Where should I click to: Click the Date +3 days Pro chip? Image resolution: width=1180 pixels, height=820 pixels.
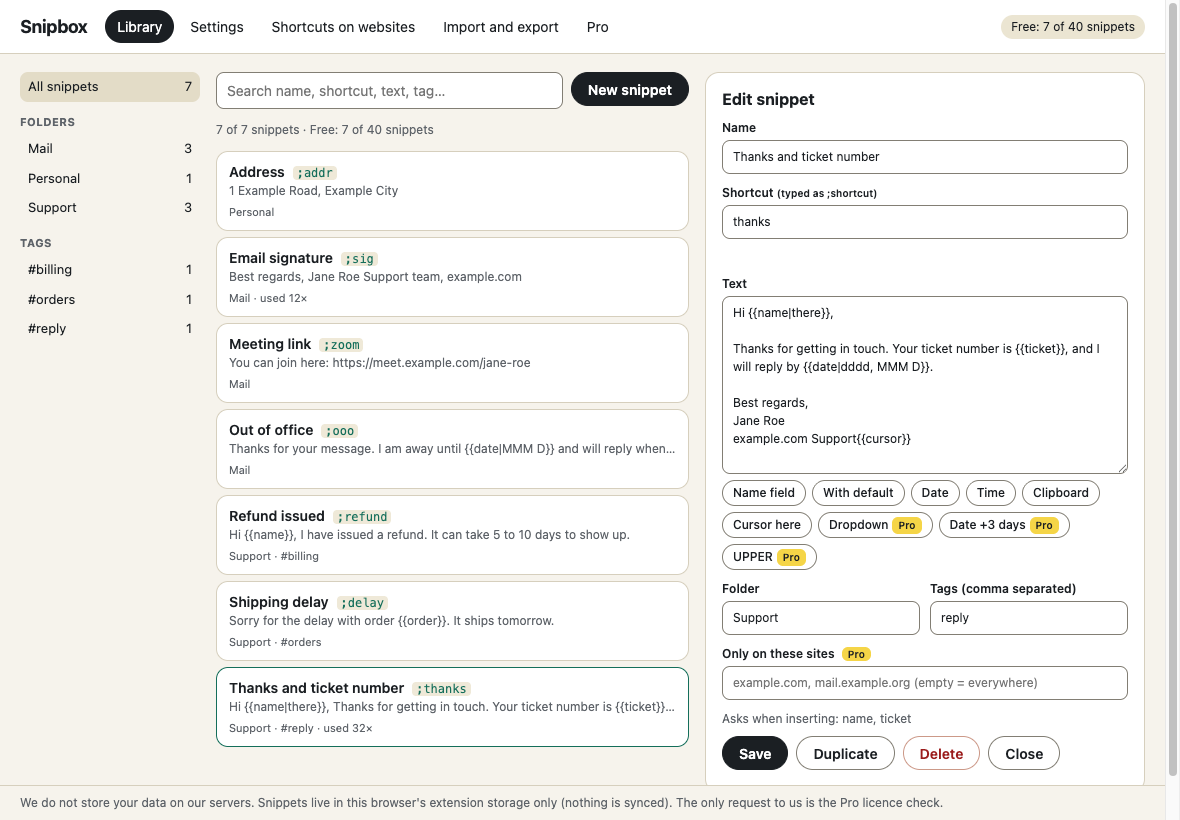(x=1004, y=525)
